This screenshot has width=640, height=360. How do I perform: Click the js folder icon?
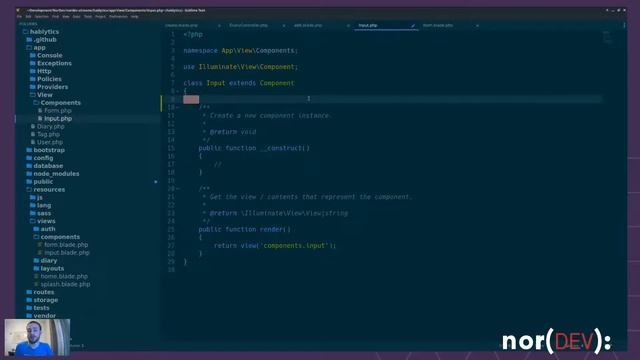tap(33, 198)
